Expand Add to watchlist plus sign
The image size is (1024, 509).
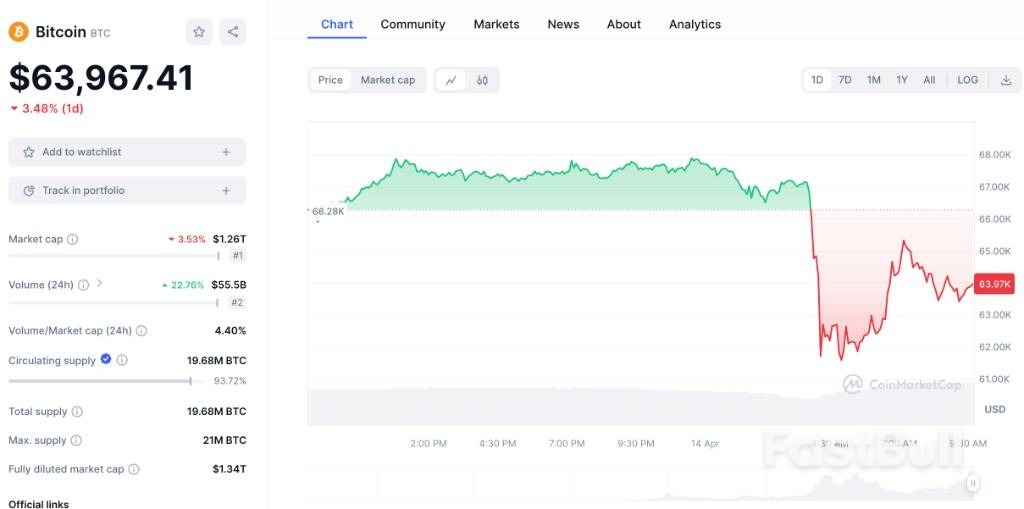coord(226,152)
